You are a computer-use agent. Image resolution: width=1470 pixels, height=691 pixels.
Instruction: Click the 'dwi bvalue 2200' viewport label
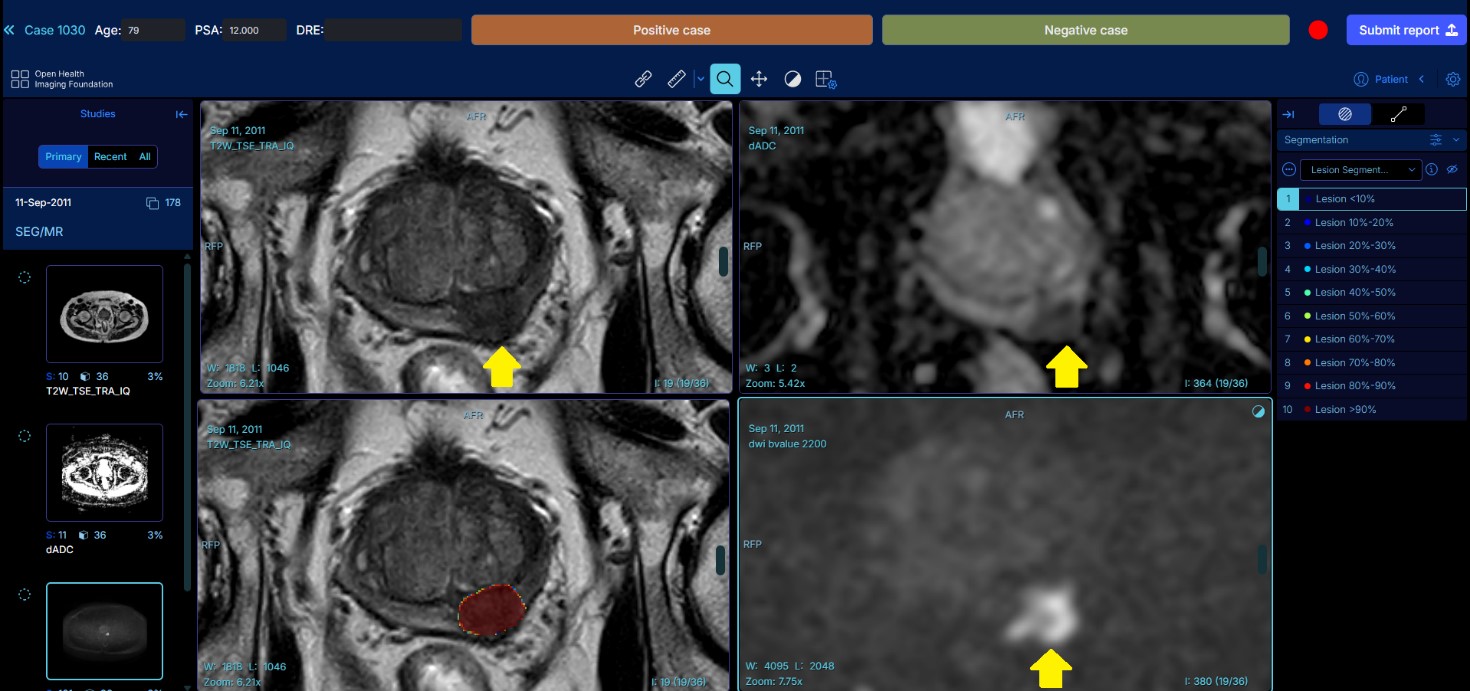pyautogui.click(x=788, y=444)
